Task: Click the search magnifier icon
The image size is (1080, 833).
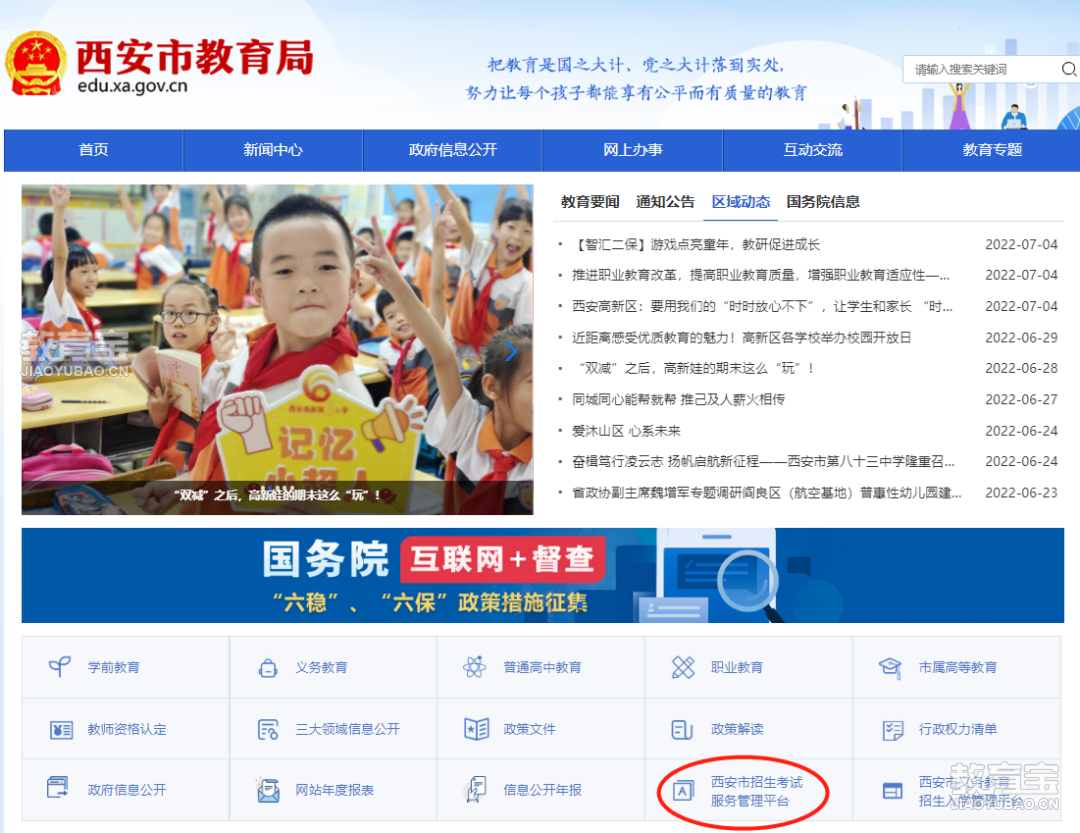Action: pyautogui.click(x=1068, y=69)
